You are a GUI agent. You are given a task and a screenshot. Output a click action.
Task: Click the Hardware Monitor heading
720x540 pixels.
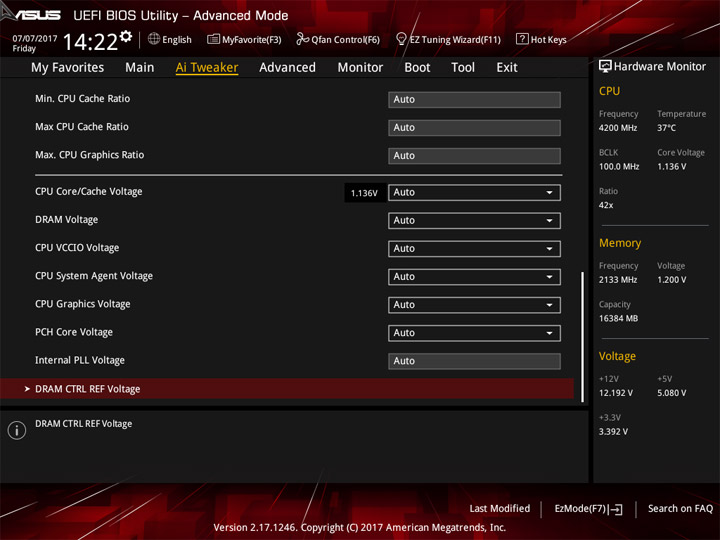click(660, 67)
